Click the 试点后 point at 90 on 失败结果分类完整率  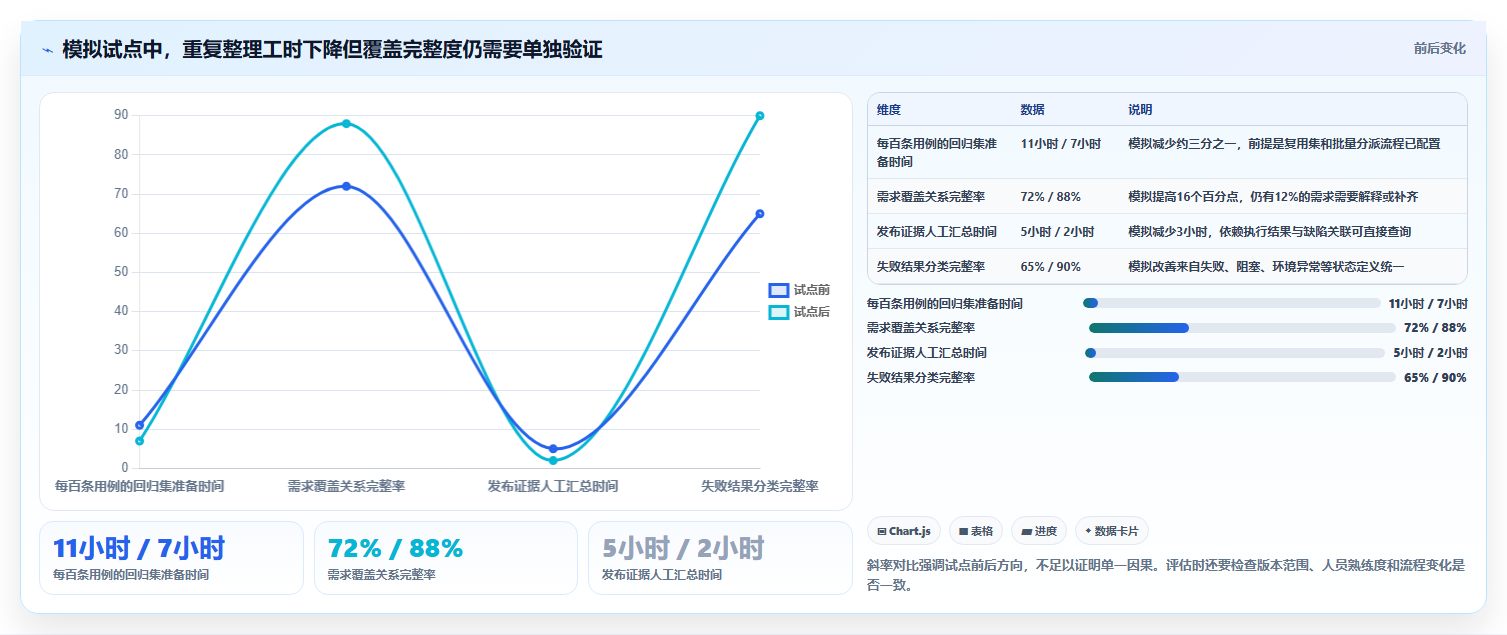(760, 116)
